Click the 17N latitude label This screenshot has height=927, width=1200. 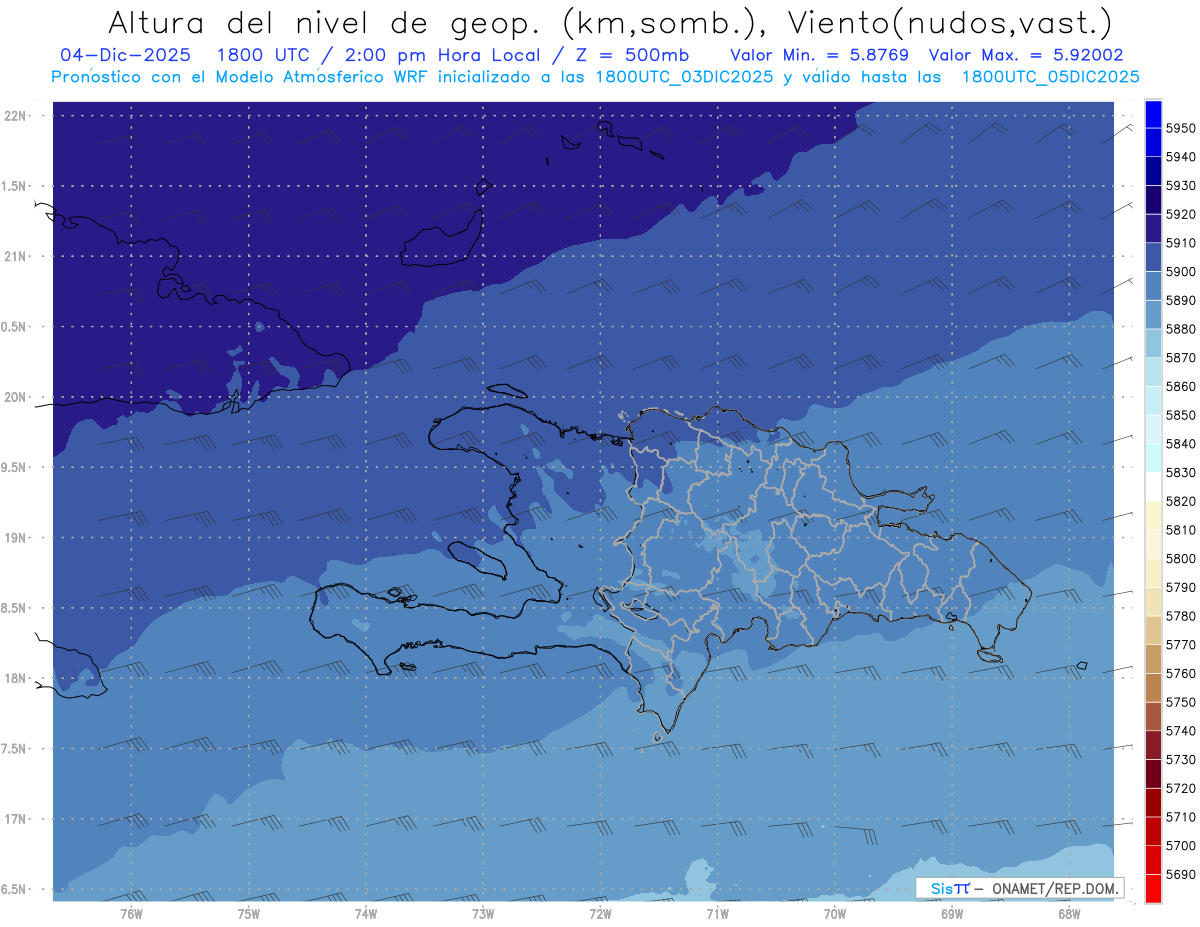[x=17, y=820]
